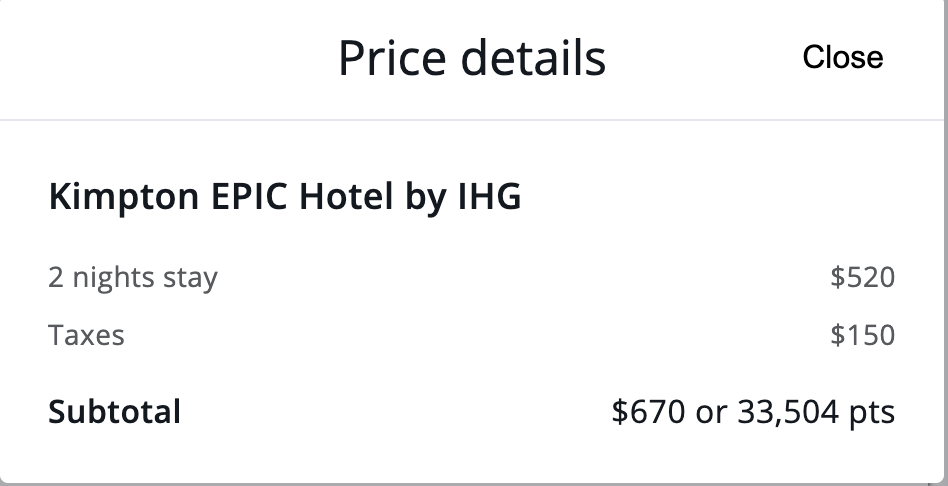Screen dimensions: 948x486
Task: Click the word "or" in subtotal value
Action: (711, 411)
